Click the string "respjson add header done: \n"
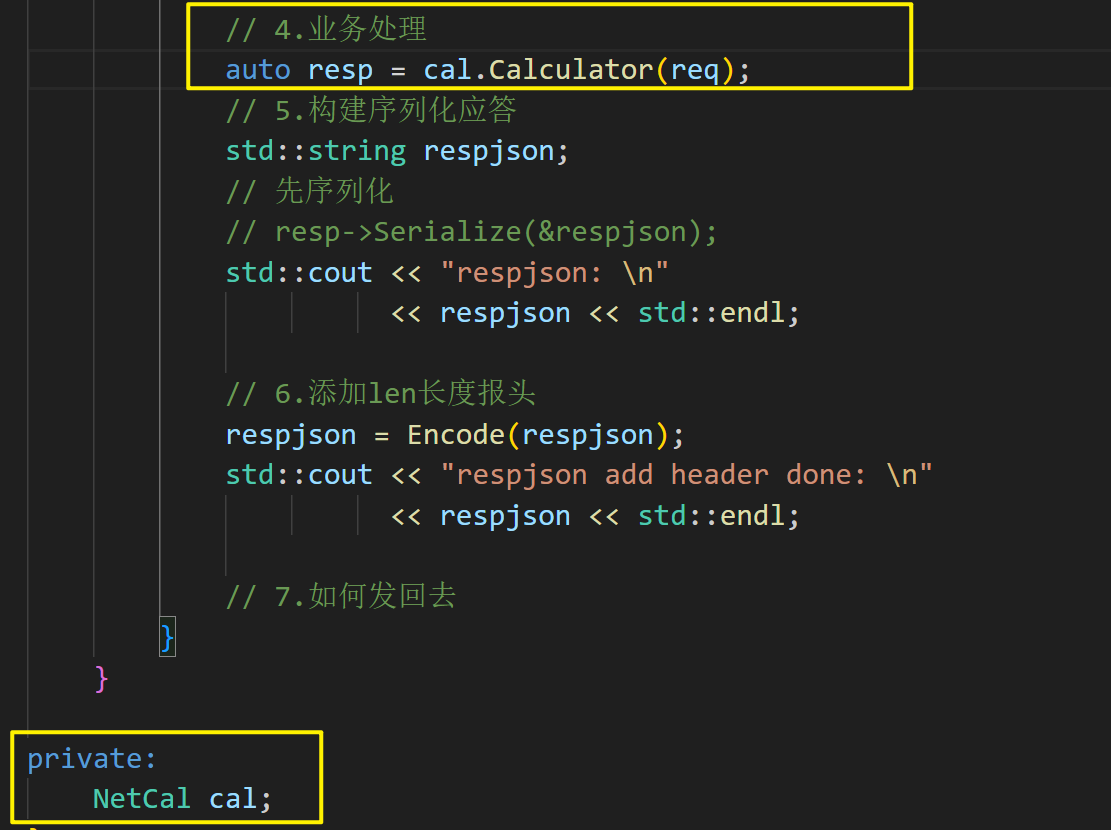Image resolution: width=1111 pixels, height=830 pixels. (686, 474)
